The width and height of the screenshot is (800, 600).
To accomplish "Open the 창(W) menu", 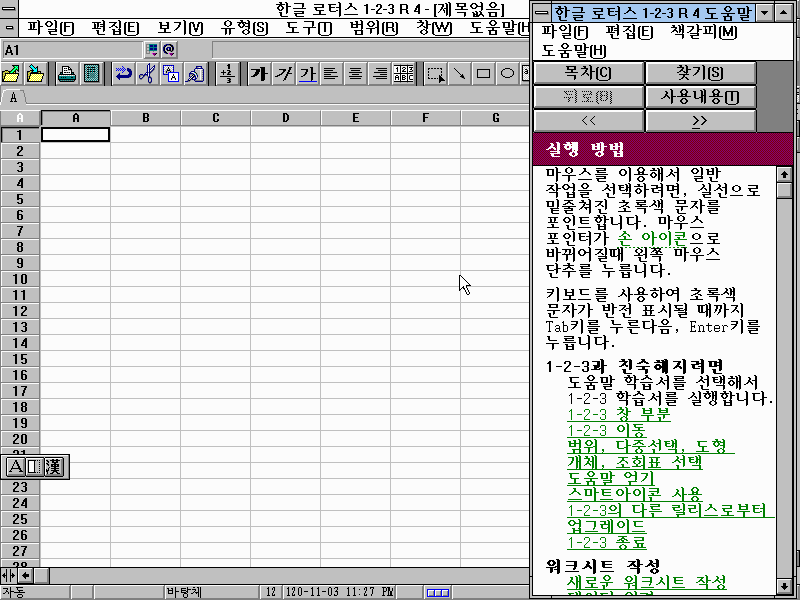I will (434, 28).
